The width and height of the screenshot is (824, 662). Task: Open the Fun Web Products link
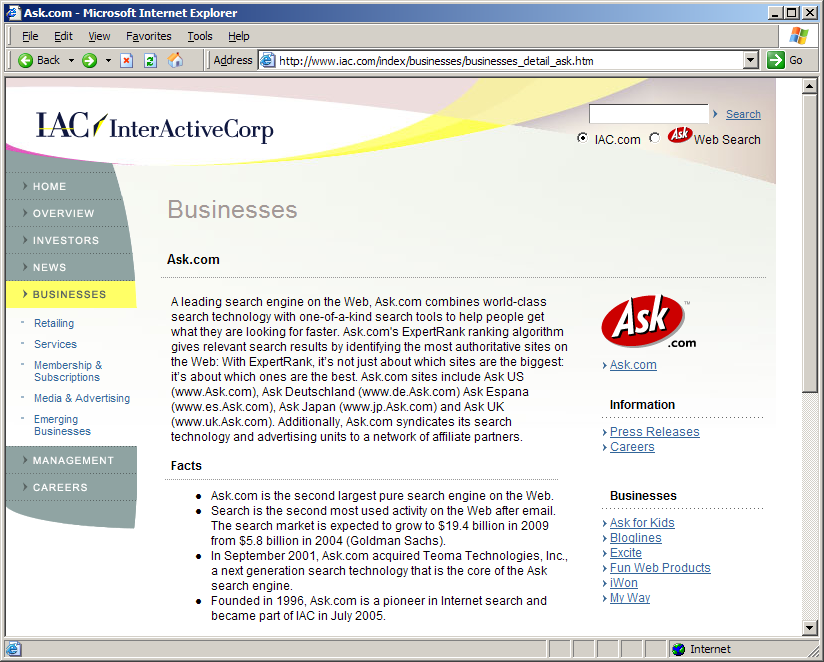click(x=660, y=568)
